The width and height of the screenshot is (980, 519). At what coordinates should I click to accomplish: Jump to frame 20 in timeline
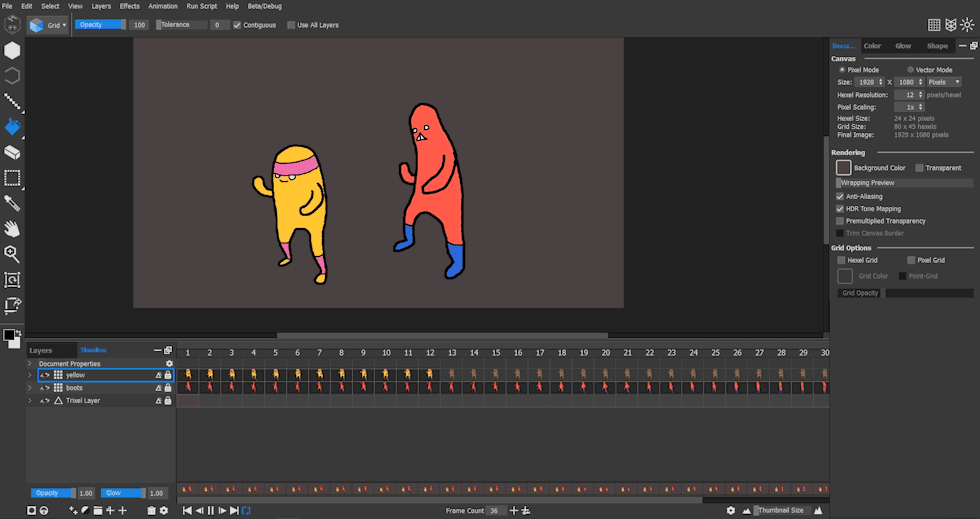pos(605,353)
